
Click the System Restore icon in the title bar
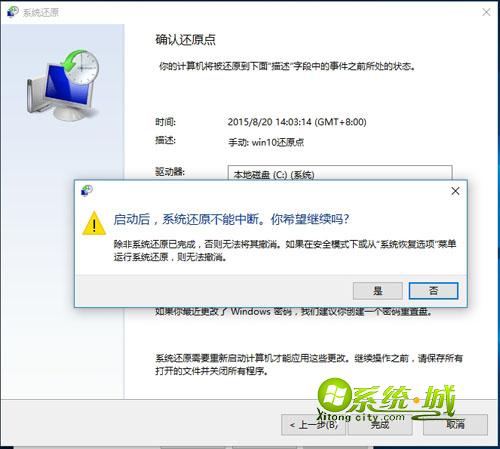click(x=12, y=12)
